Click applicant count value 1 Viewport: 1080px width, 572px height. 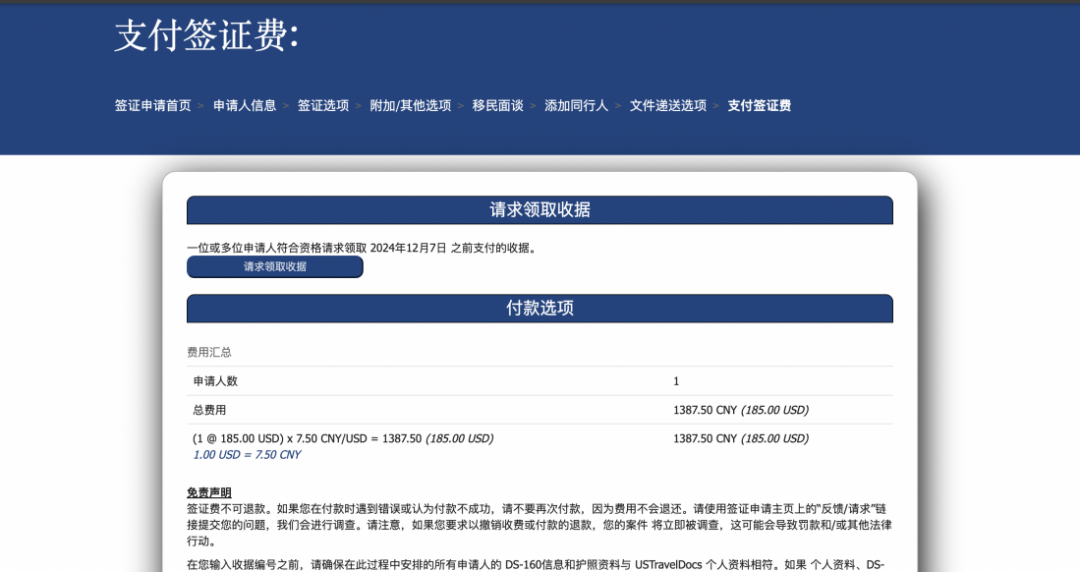[676, 381]
